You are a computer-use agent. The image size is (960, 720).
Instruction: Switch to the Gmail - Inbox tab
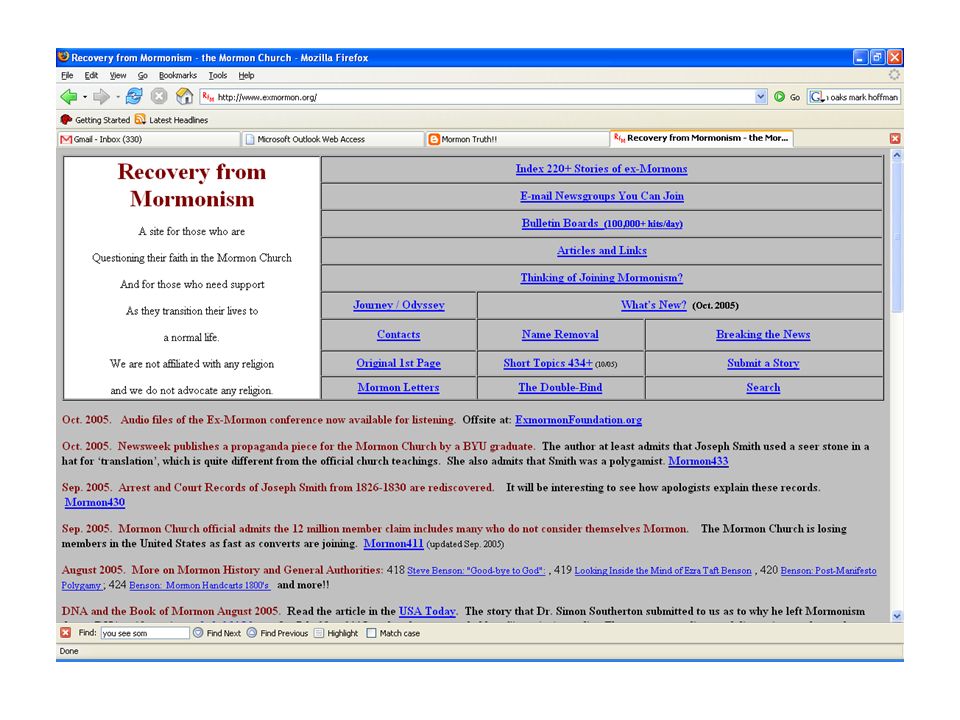(x=149, y=139)
